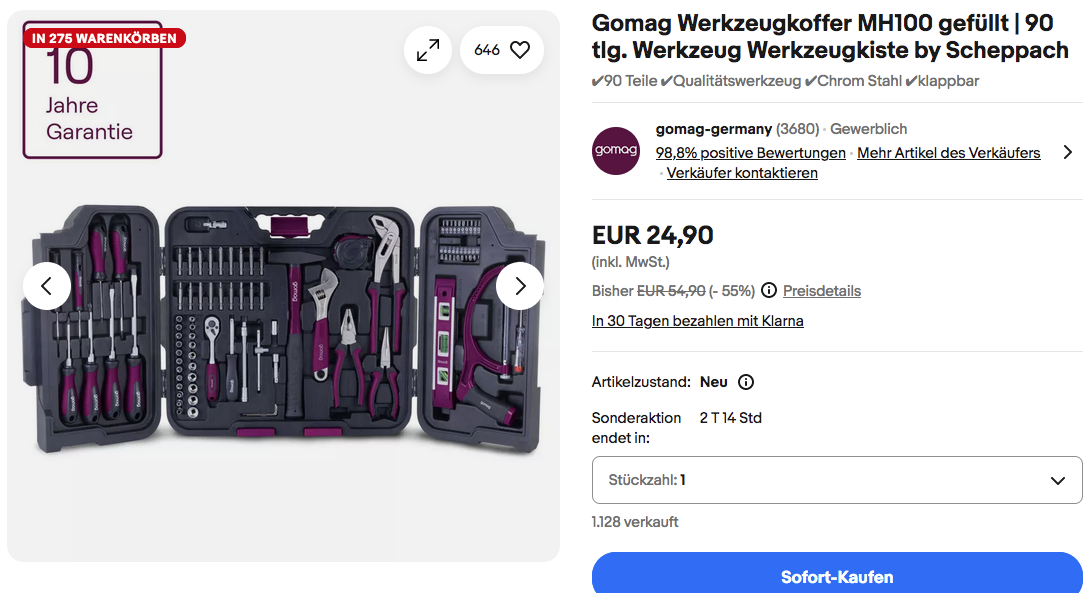The height and width of the screenshot is (593, 1092).
Task: Click the dropdown arrow in Stückzahl field
Action: point(1058,480)
